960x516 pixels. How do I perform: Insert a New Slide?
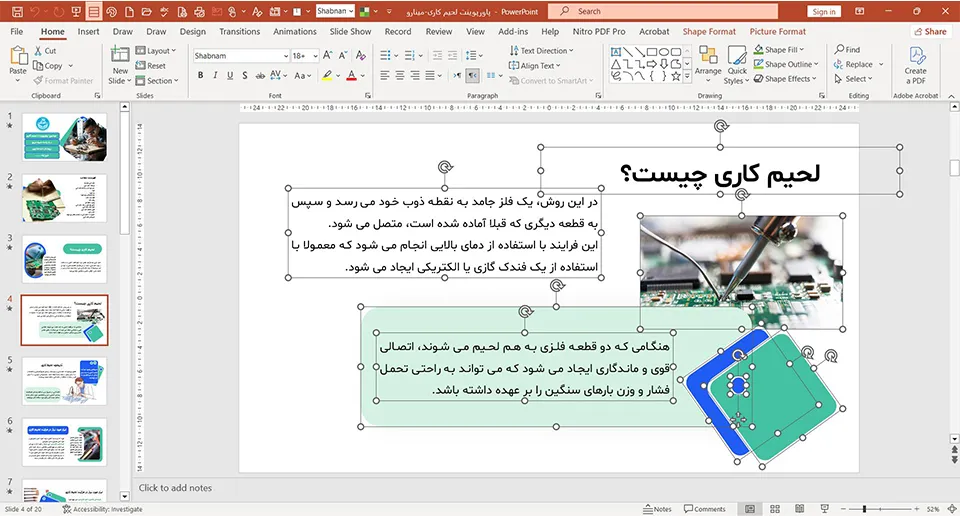pos(120,66)
